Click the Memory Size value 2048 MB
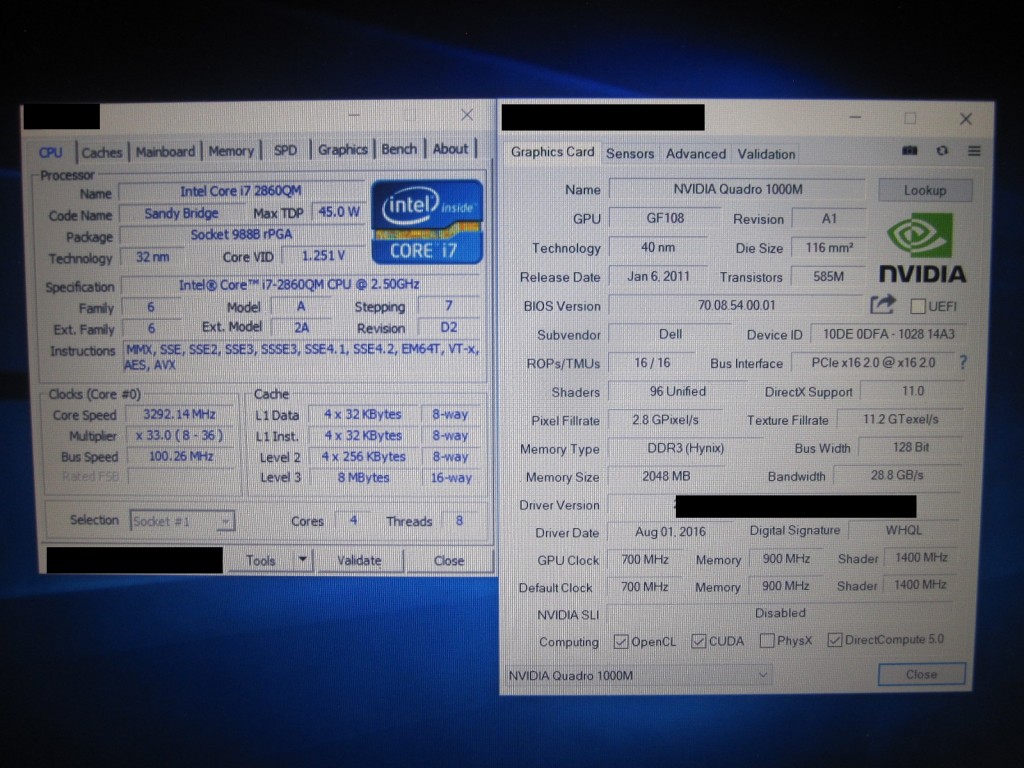Viewport: 1024px width, 768px height. pos(665,477)
